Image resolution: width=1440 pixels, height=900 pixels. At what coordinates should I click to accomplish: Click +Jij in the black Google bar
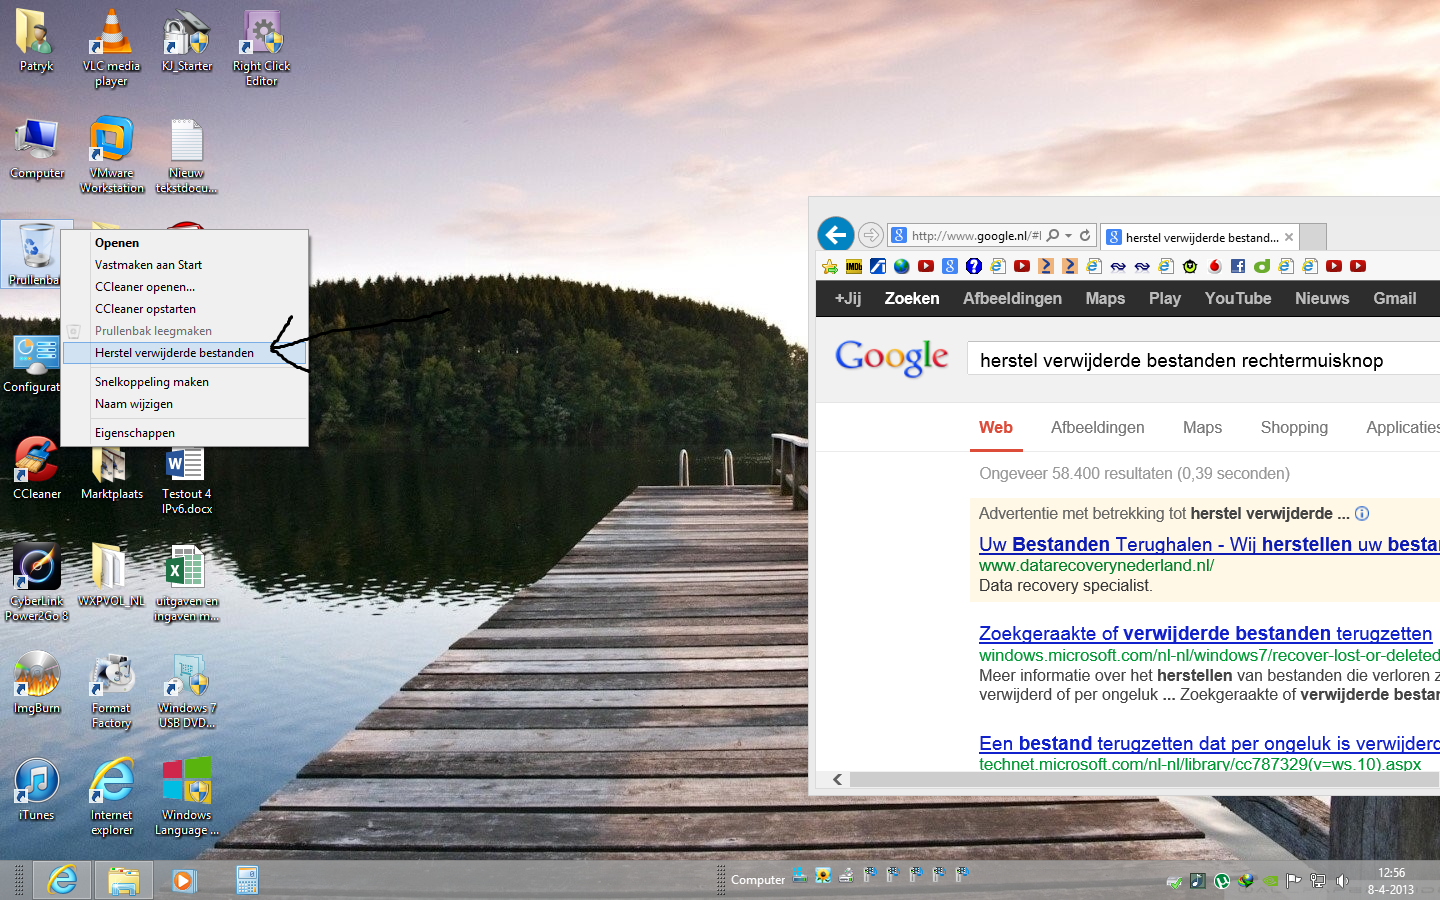tap(848, 298)
